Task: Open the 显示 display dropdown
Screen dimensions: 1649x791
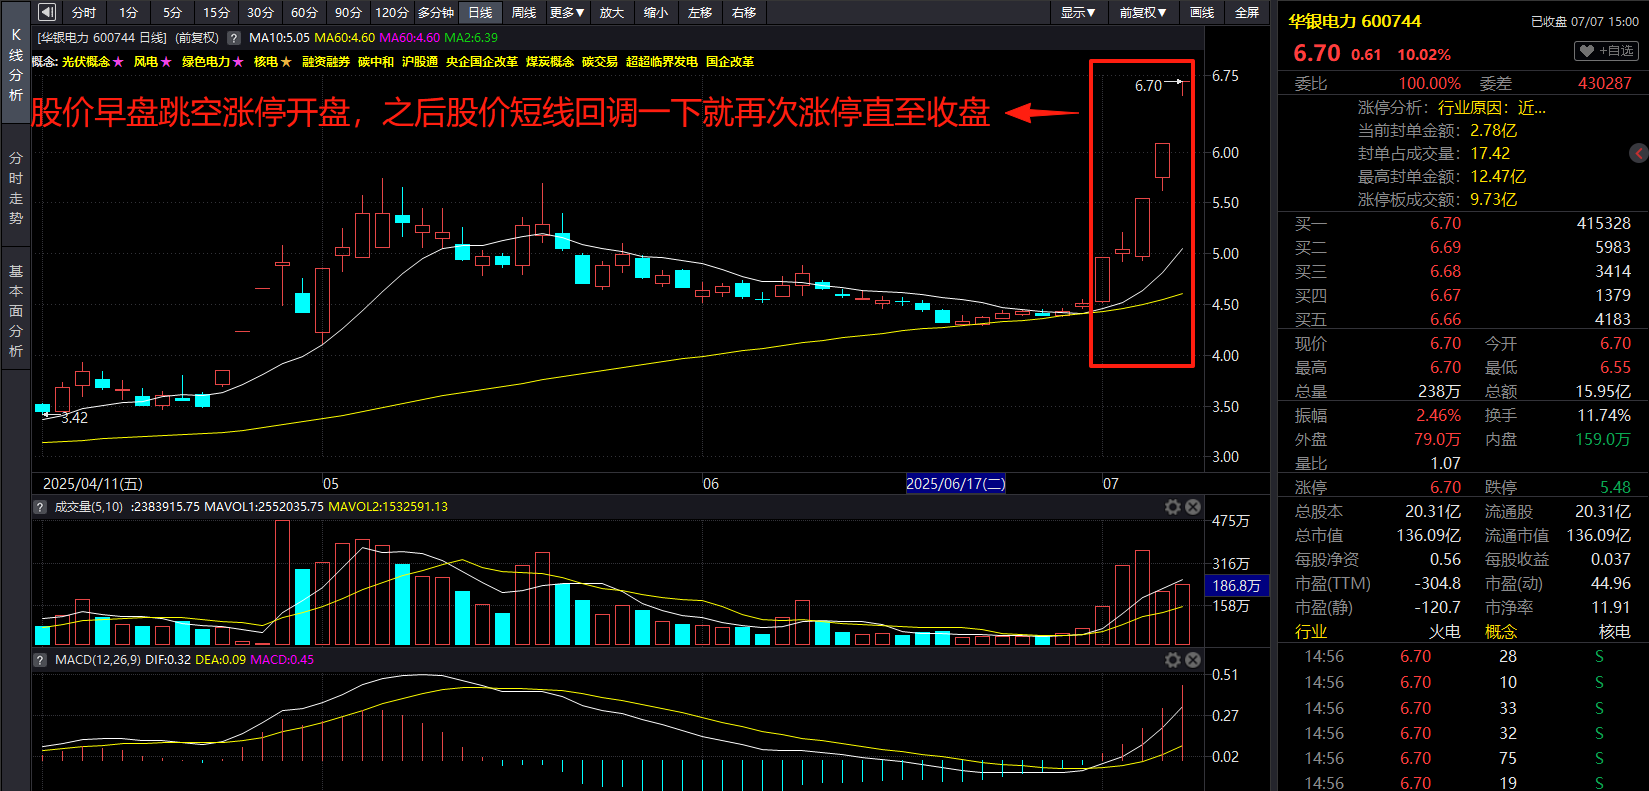Action: [x=1078, y=12]
